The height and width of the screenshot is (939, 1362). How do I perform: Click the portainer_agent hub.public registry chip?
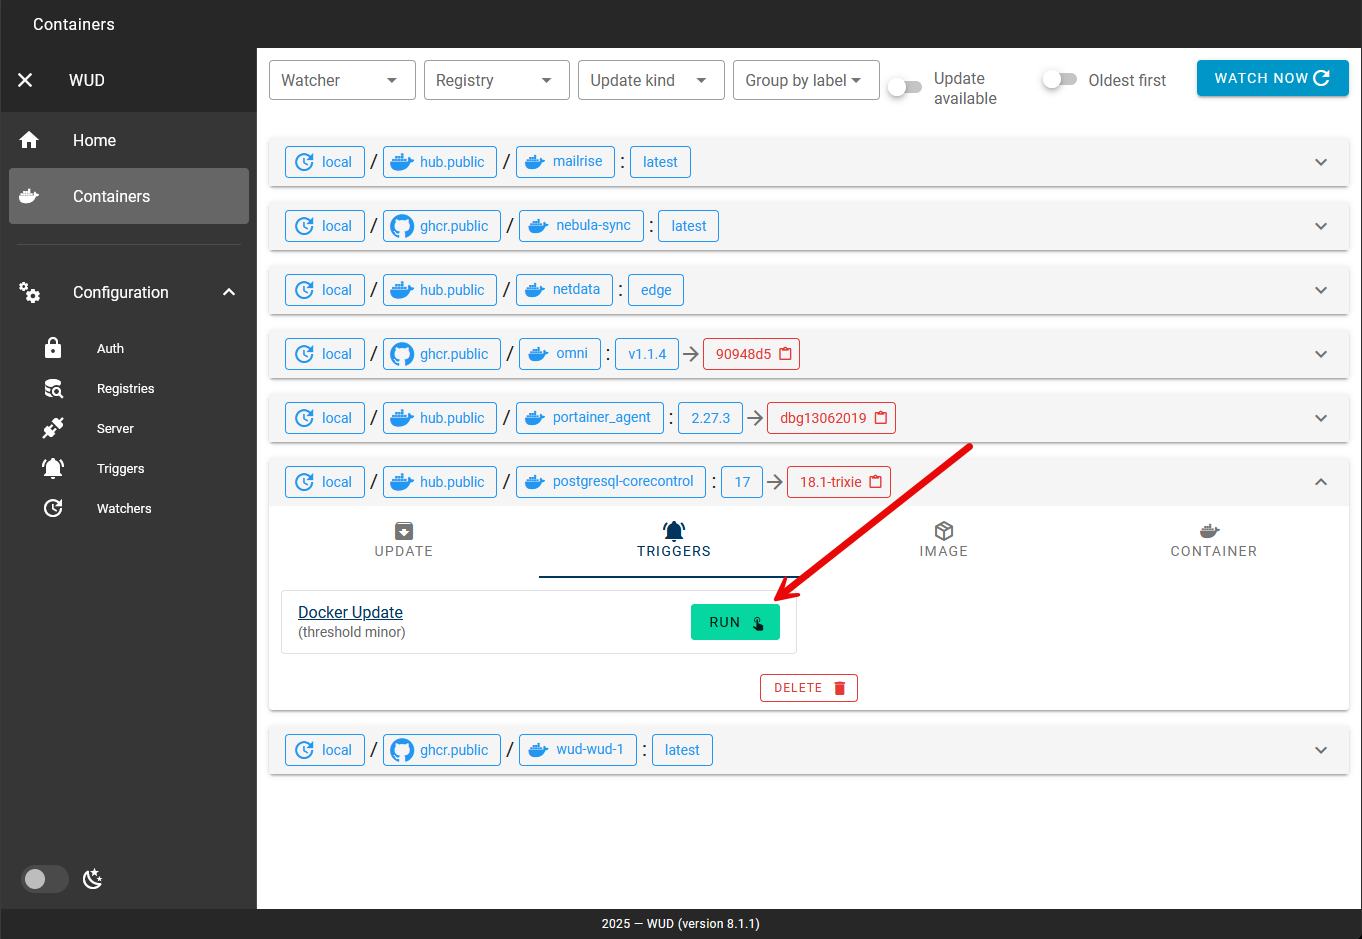click(440, 418)
